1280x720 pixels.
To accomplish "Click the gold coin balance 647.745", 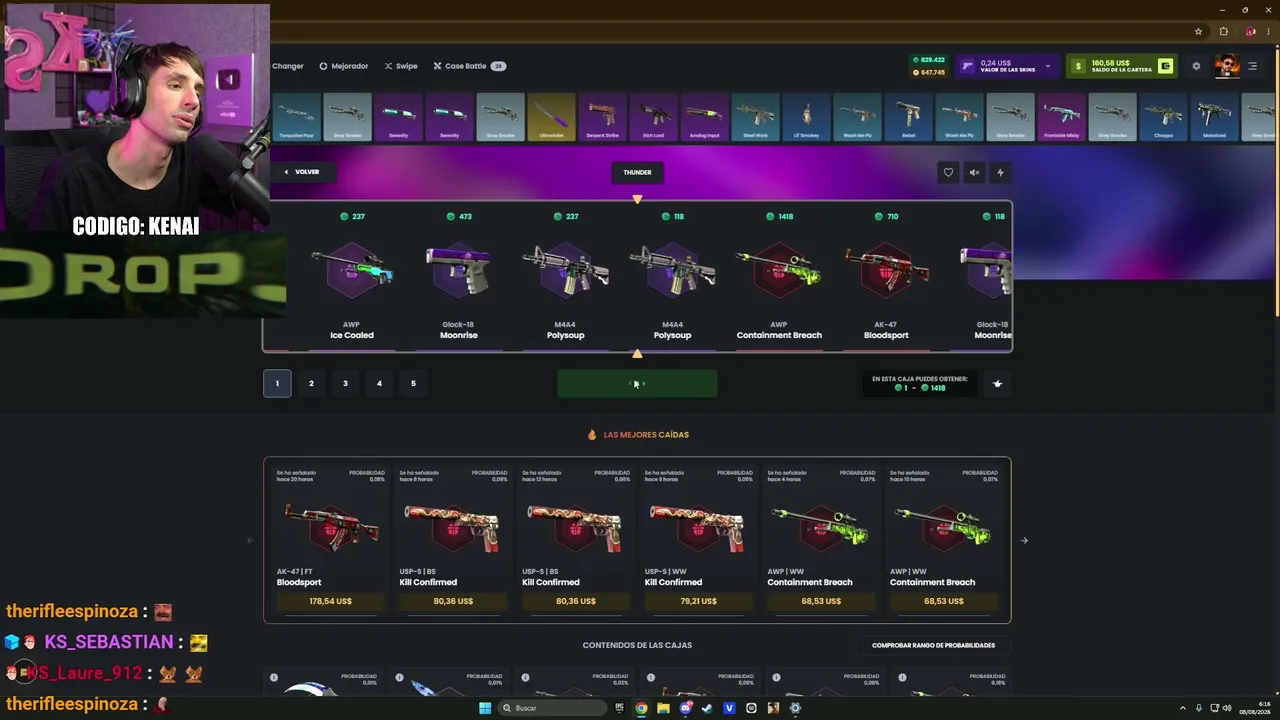I will pos(929,72).
